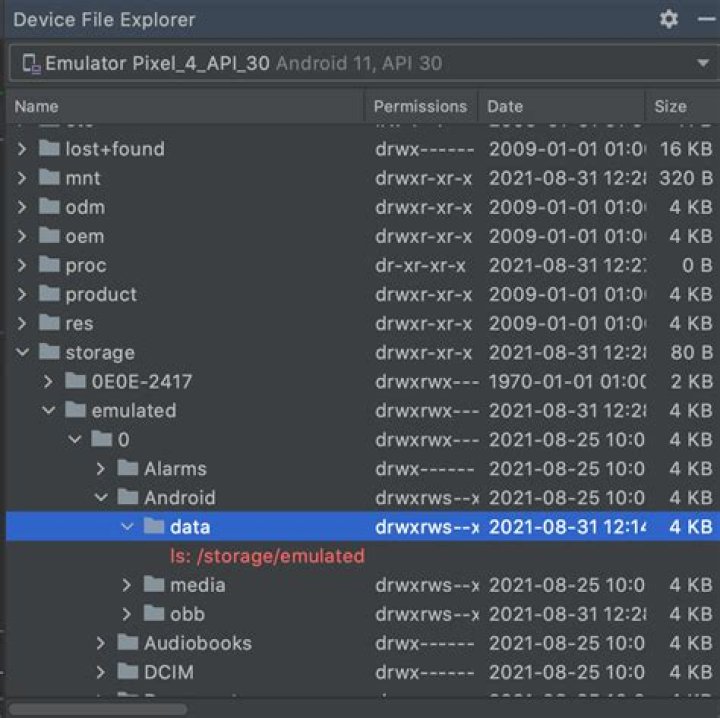The height and width of the screenshot is (718, 720).
Task: Click the lost+found folder icon
Action: point(50,149)
